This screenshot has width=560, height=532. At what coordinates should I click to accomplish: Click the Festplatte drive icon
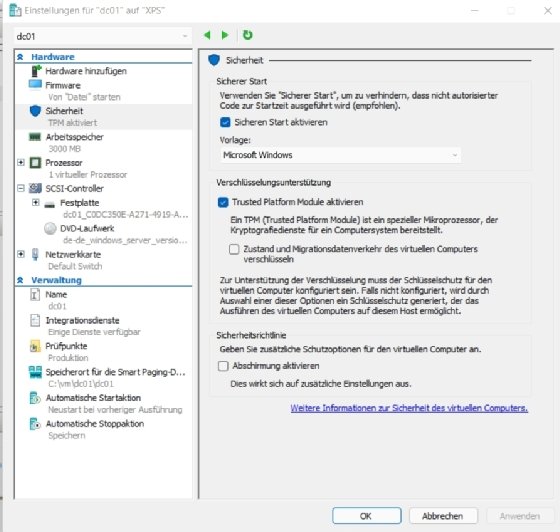point(50,204)
